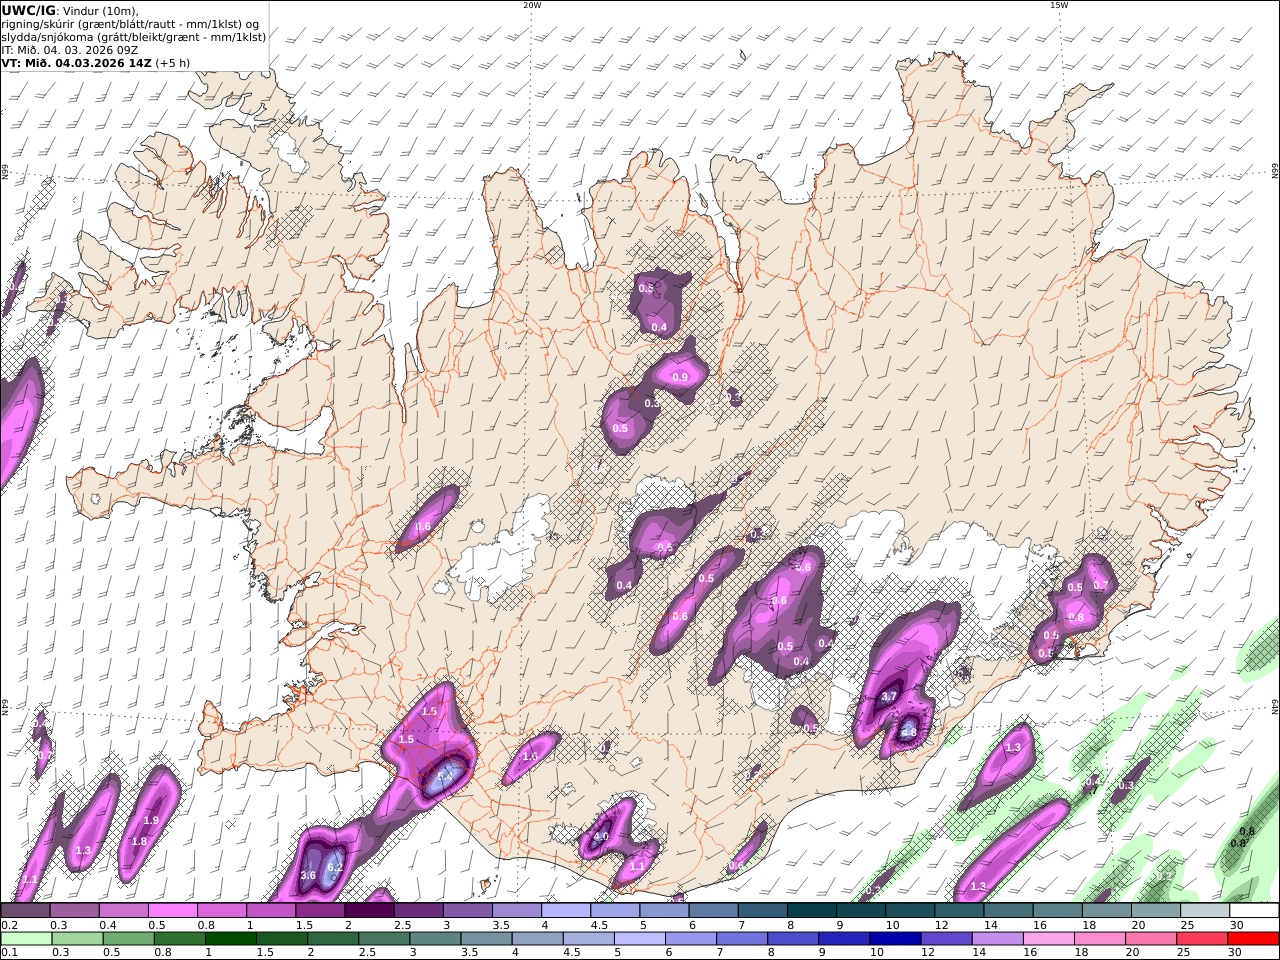Click the bright red rain swatch after 30
The width and height of the screenshot is (1280, 960).
(1254, 939)
